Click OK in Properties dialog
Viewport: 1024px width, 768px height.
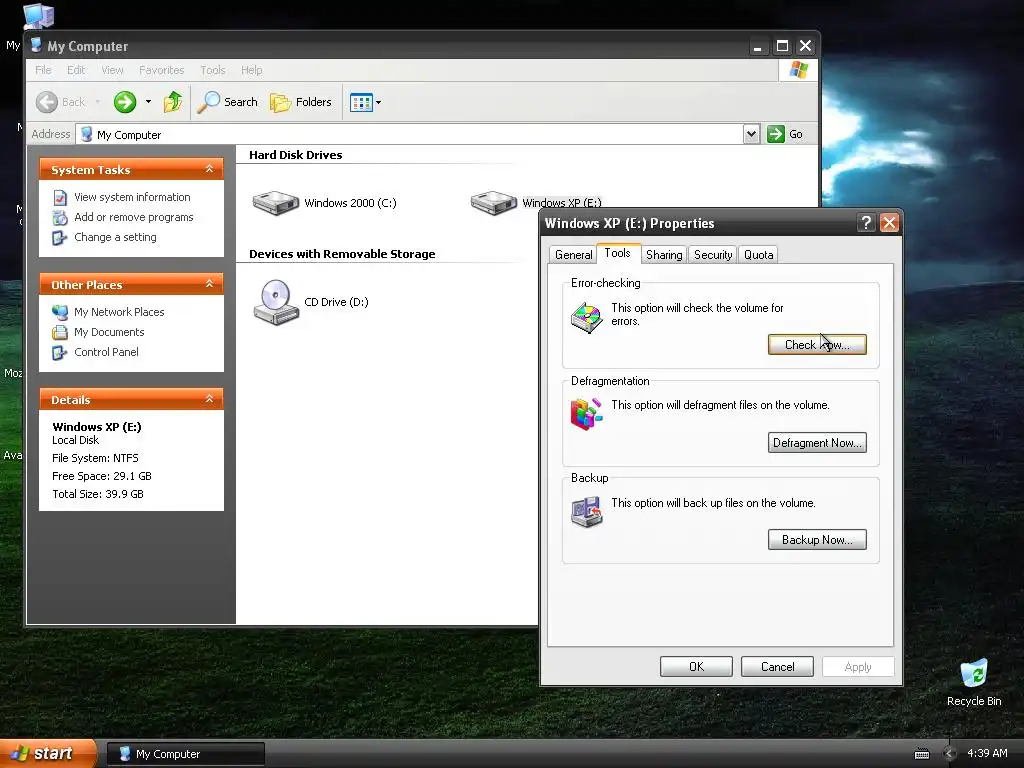click(696, 666)
